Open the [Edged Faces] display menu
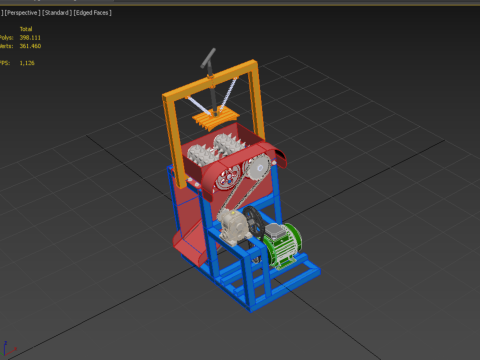This screenshot has height=360, width=480. [x=92, y=13]
